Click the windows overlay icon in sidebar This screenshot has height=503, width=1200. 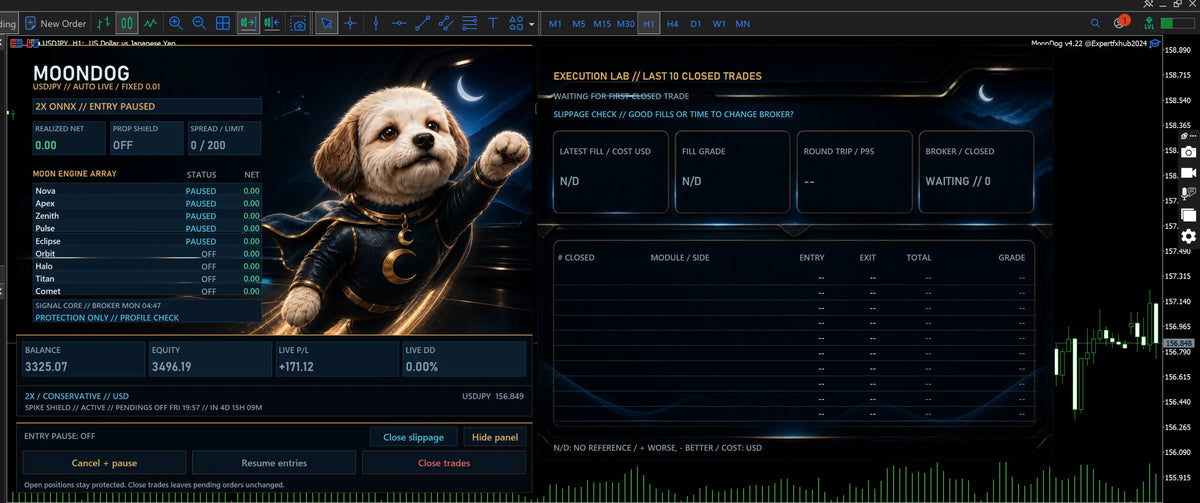click(1188, 215)
